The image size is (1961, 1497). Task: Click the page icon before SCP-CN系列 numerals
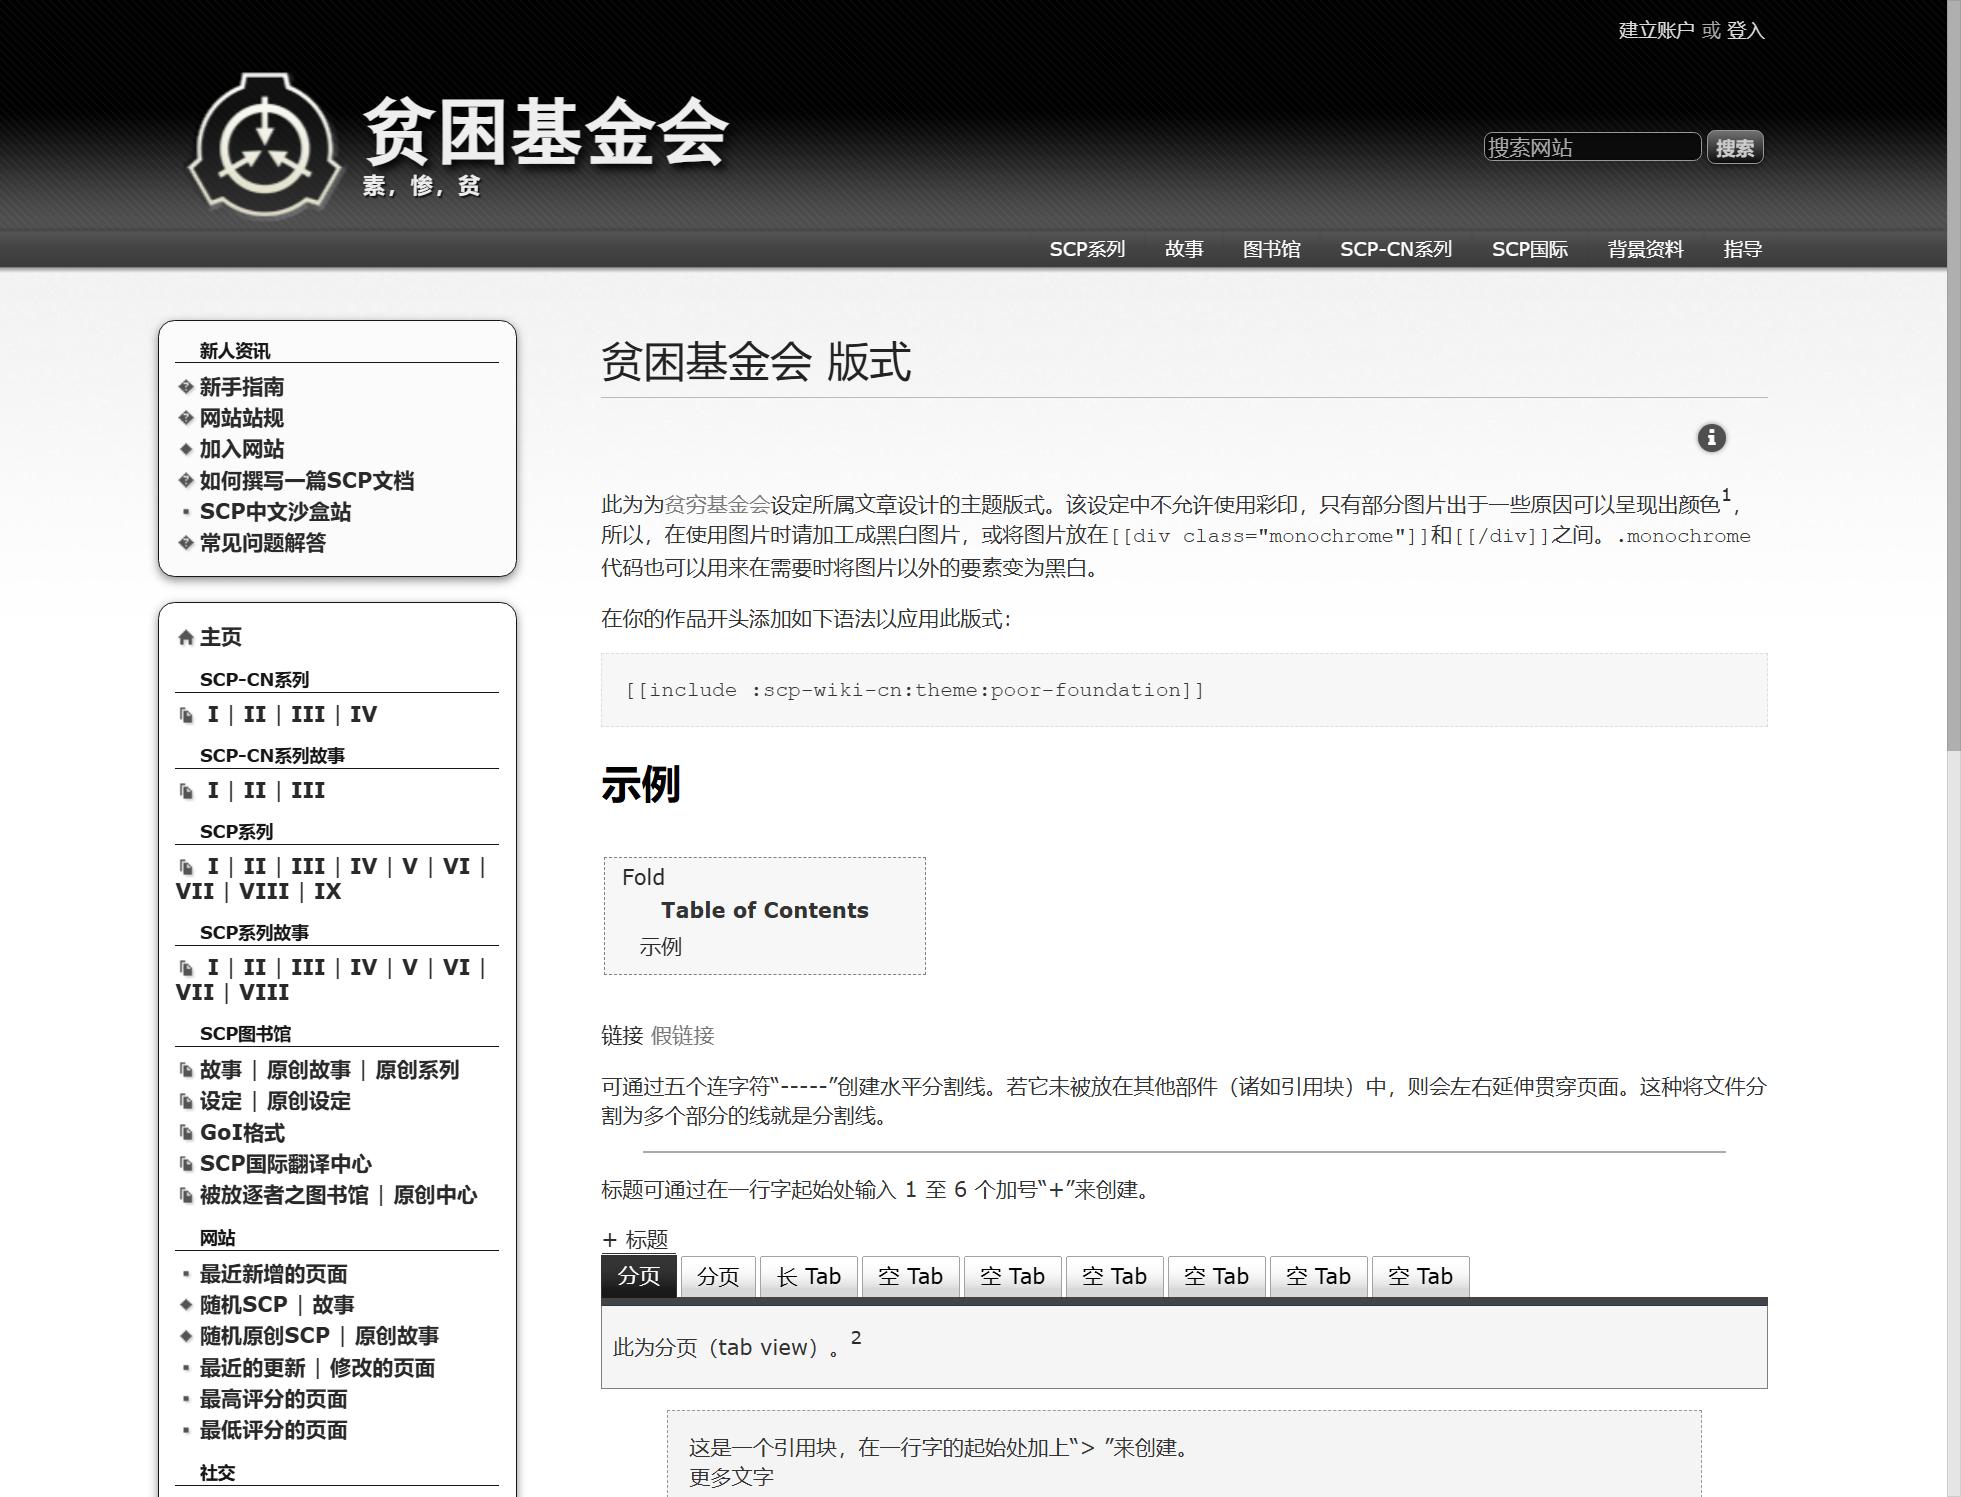(186, 715)
